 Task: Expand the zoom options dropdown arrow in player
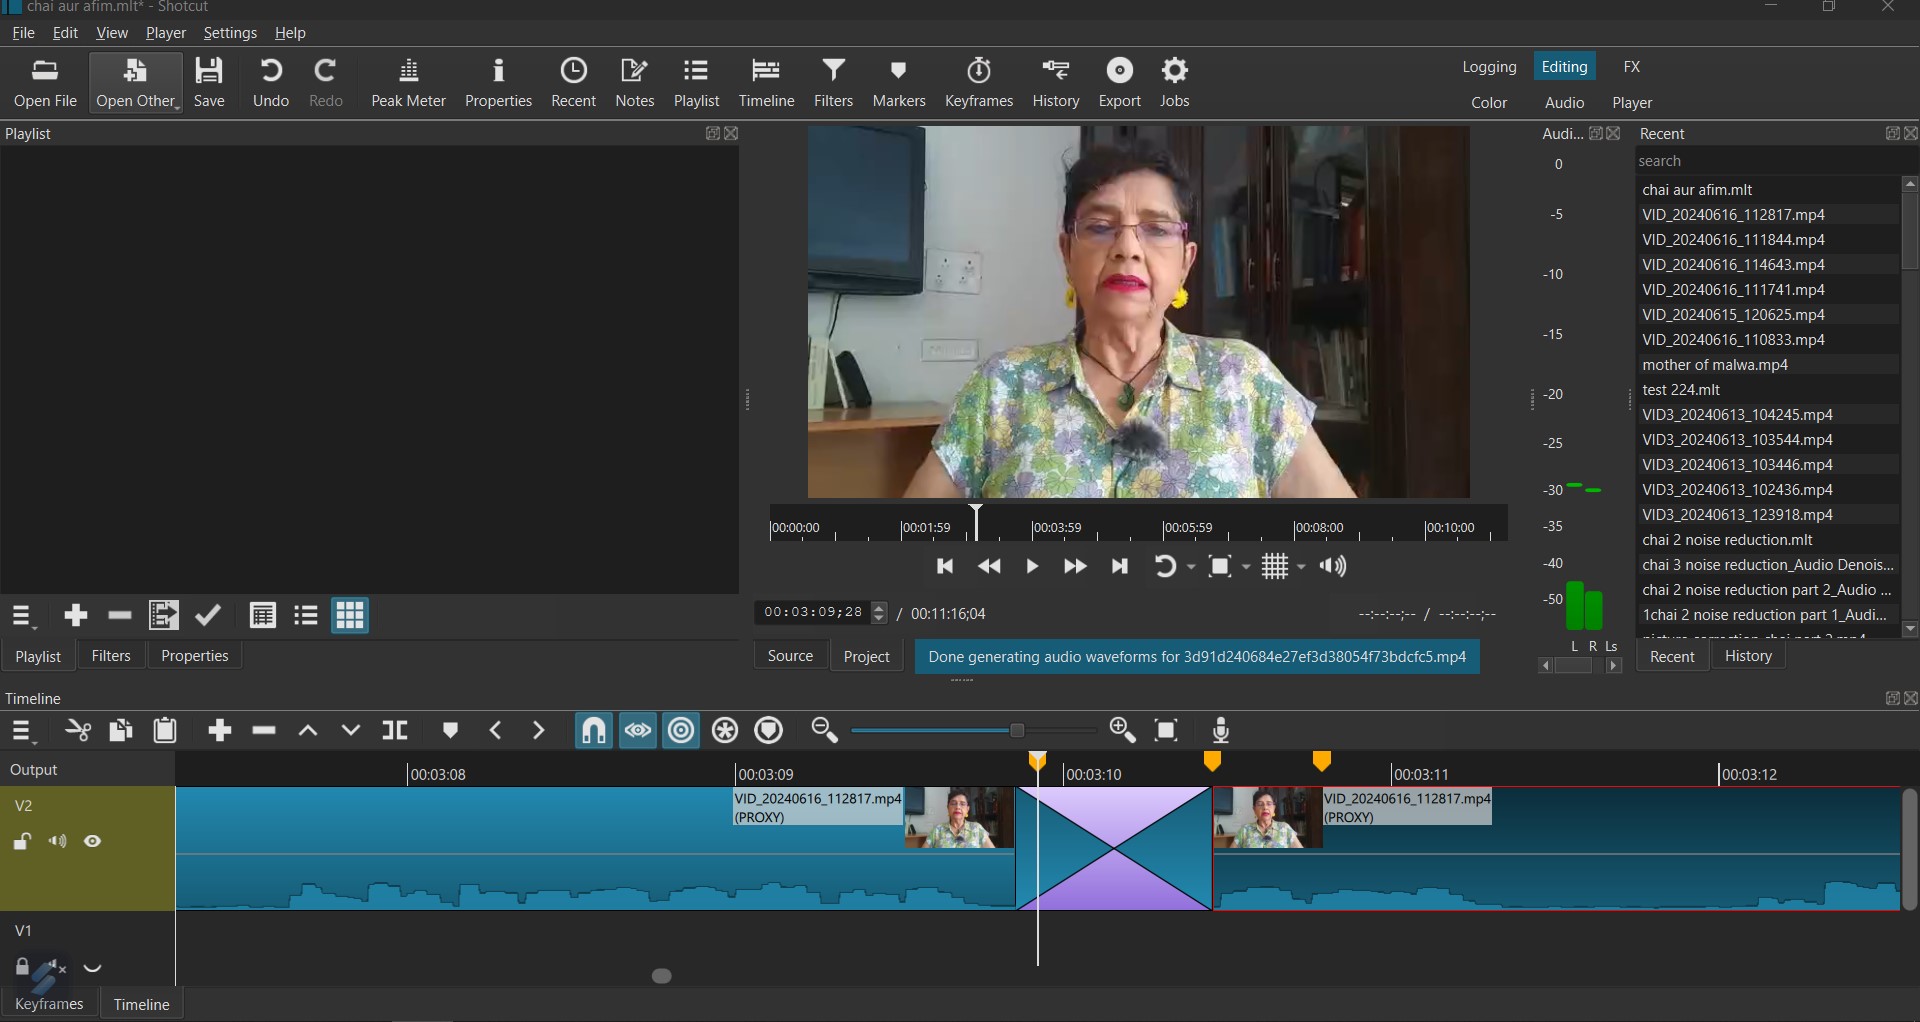1246,567
